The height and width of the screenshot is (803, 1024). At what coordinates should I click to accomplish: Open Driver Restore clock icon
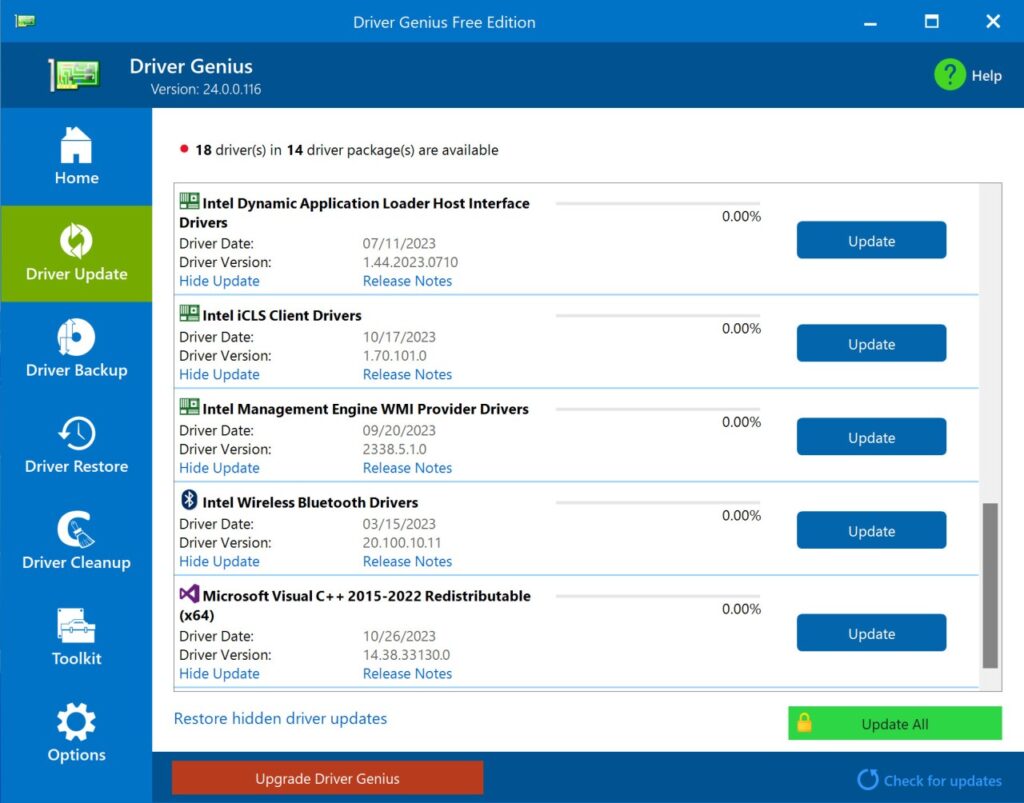pos(76,433)
